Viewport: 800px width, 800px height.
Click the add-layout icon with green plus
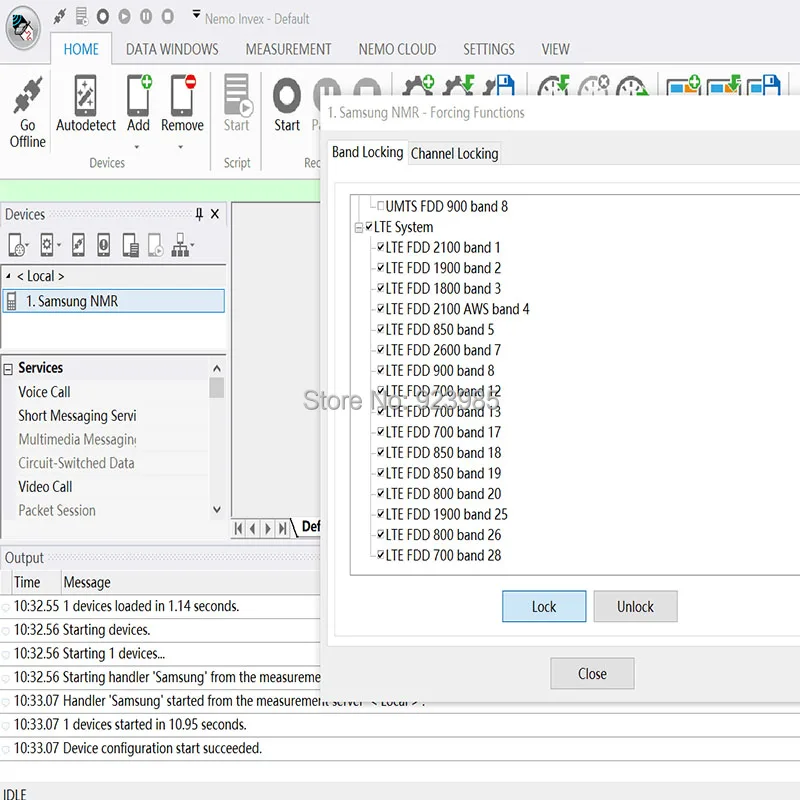[684, 86]
